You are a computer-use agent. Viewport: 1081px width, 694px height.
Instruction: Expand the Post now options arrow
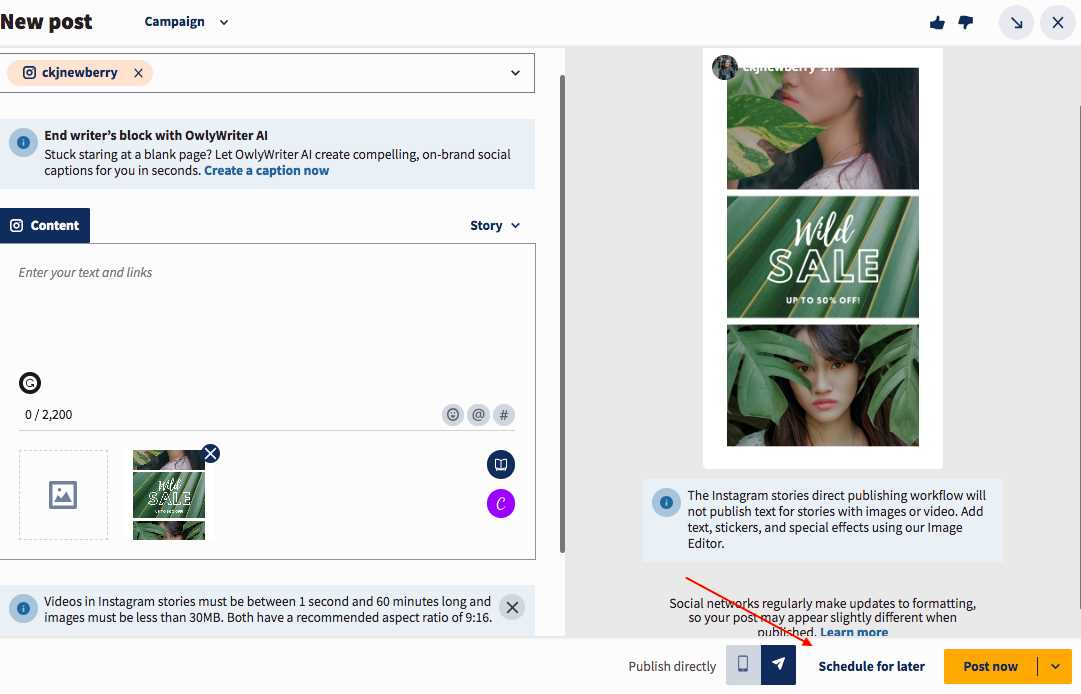1055,666
